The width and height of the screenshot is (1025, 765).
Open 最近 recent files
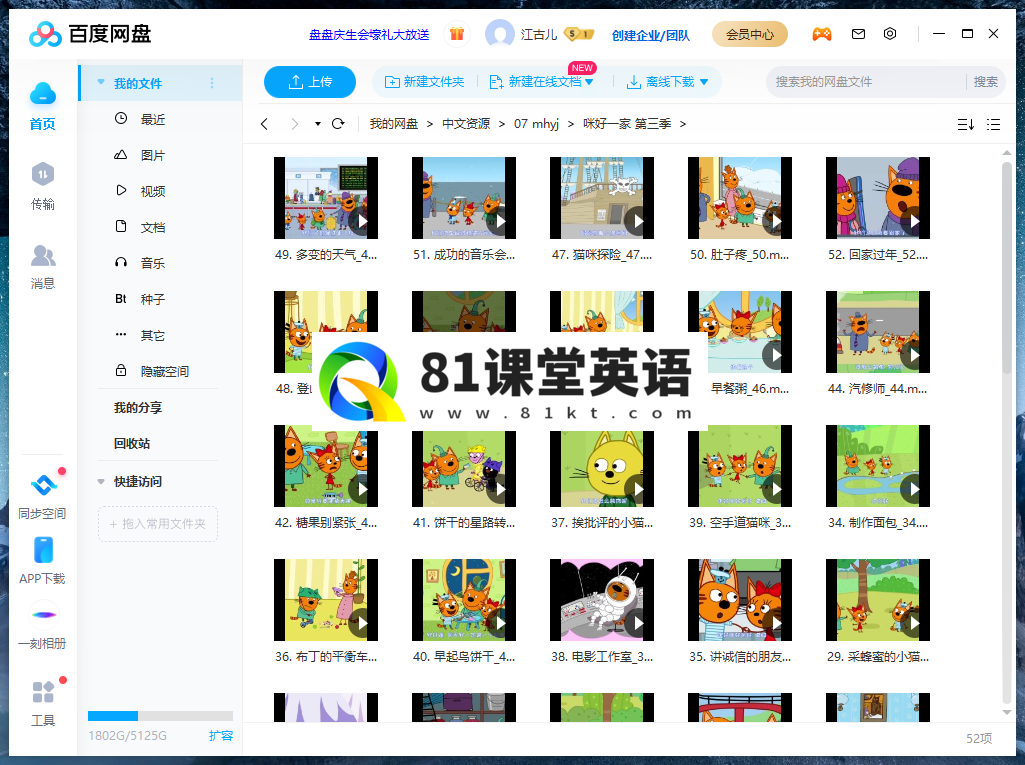(152, 119)
